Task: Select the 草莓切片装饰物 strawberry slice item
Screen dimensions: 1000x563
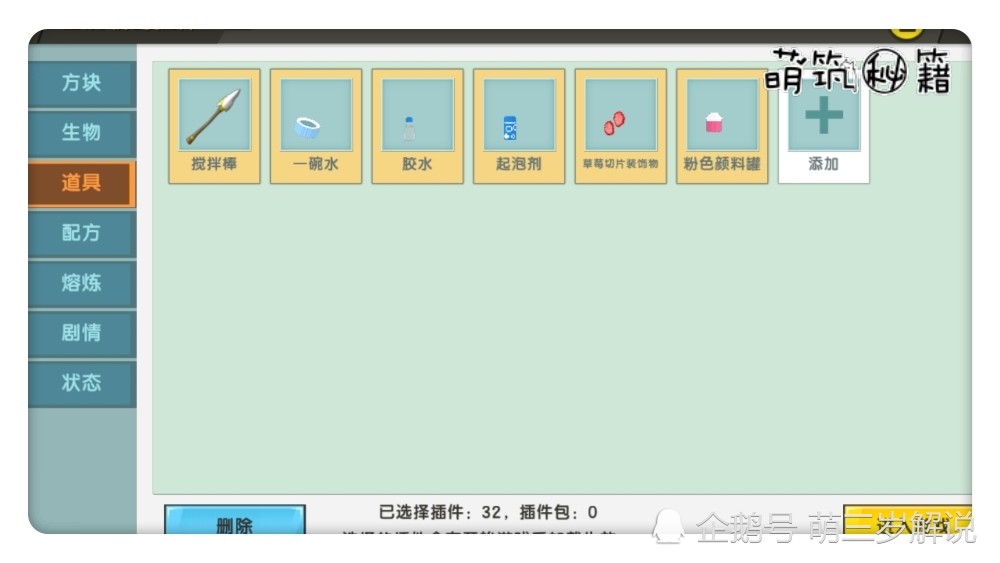Action: click(621, 126)
